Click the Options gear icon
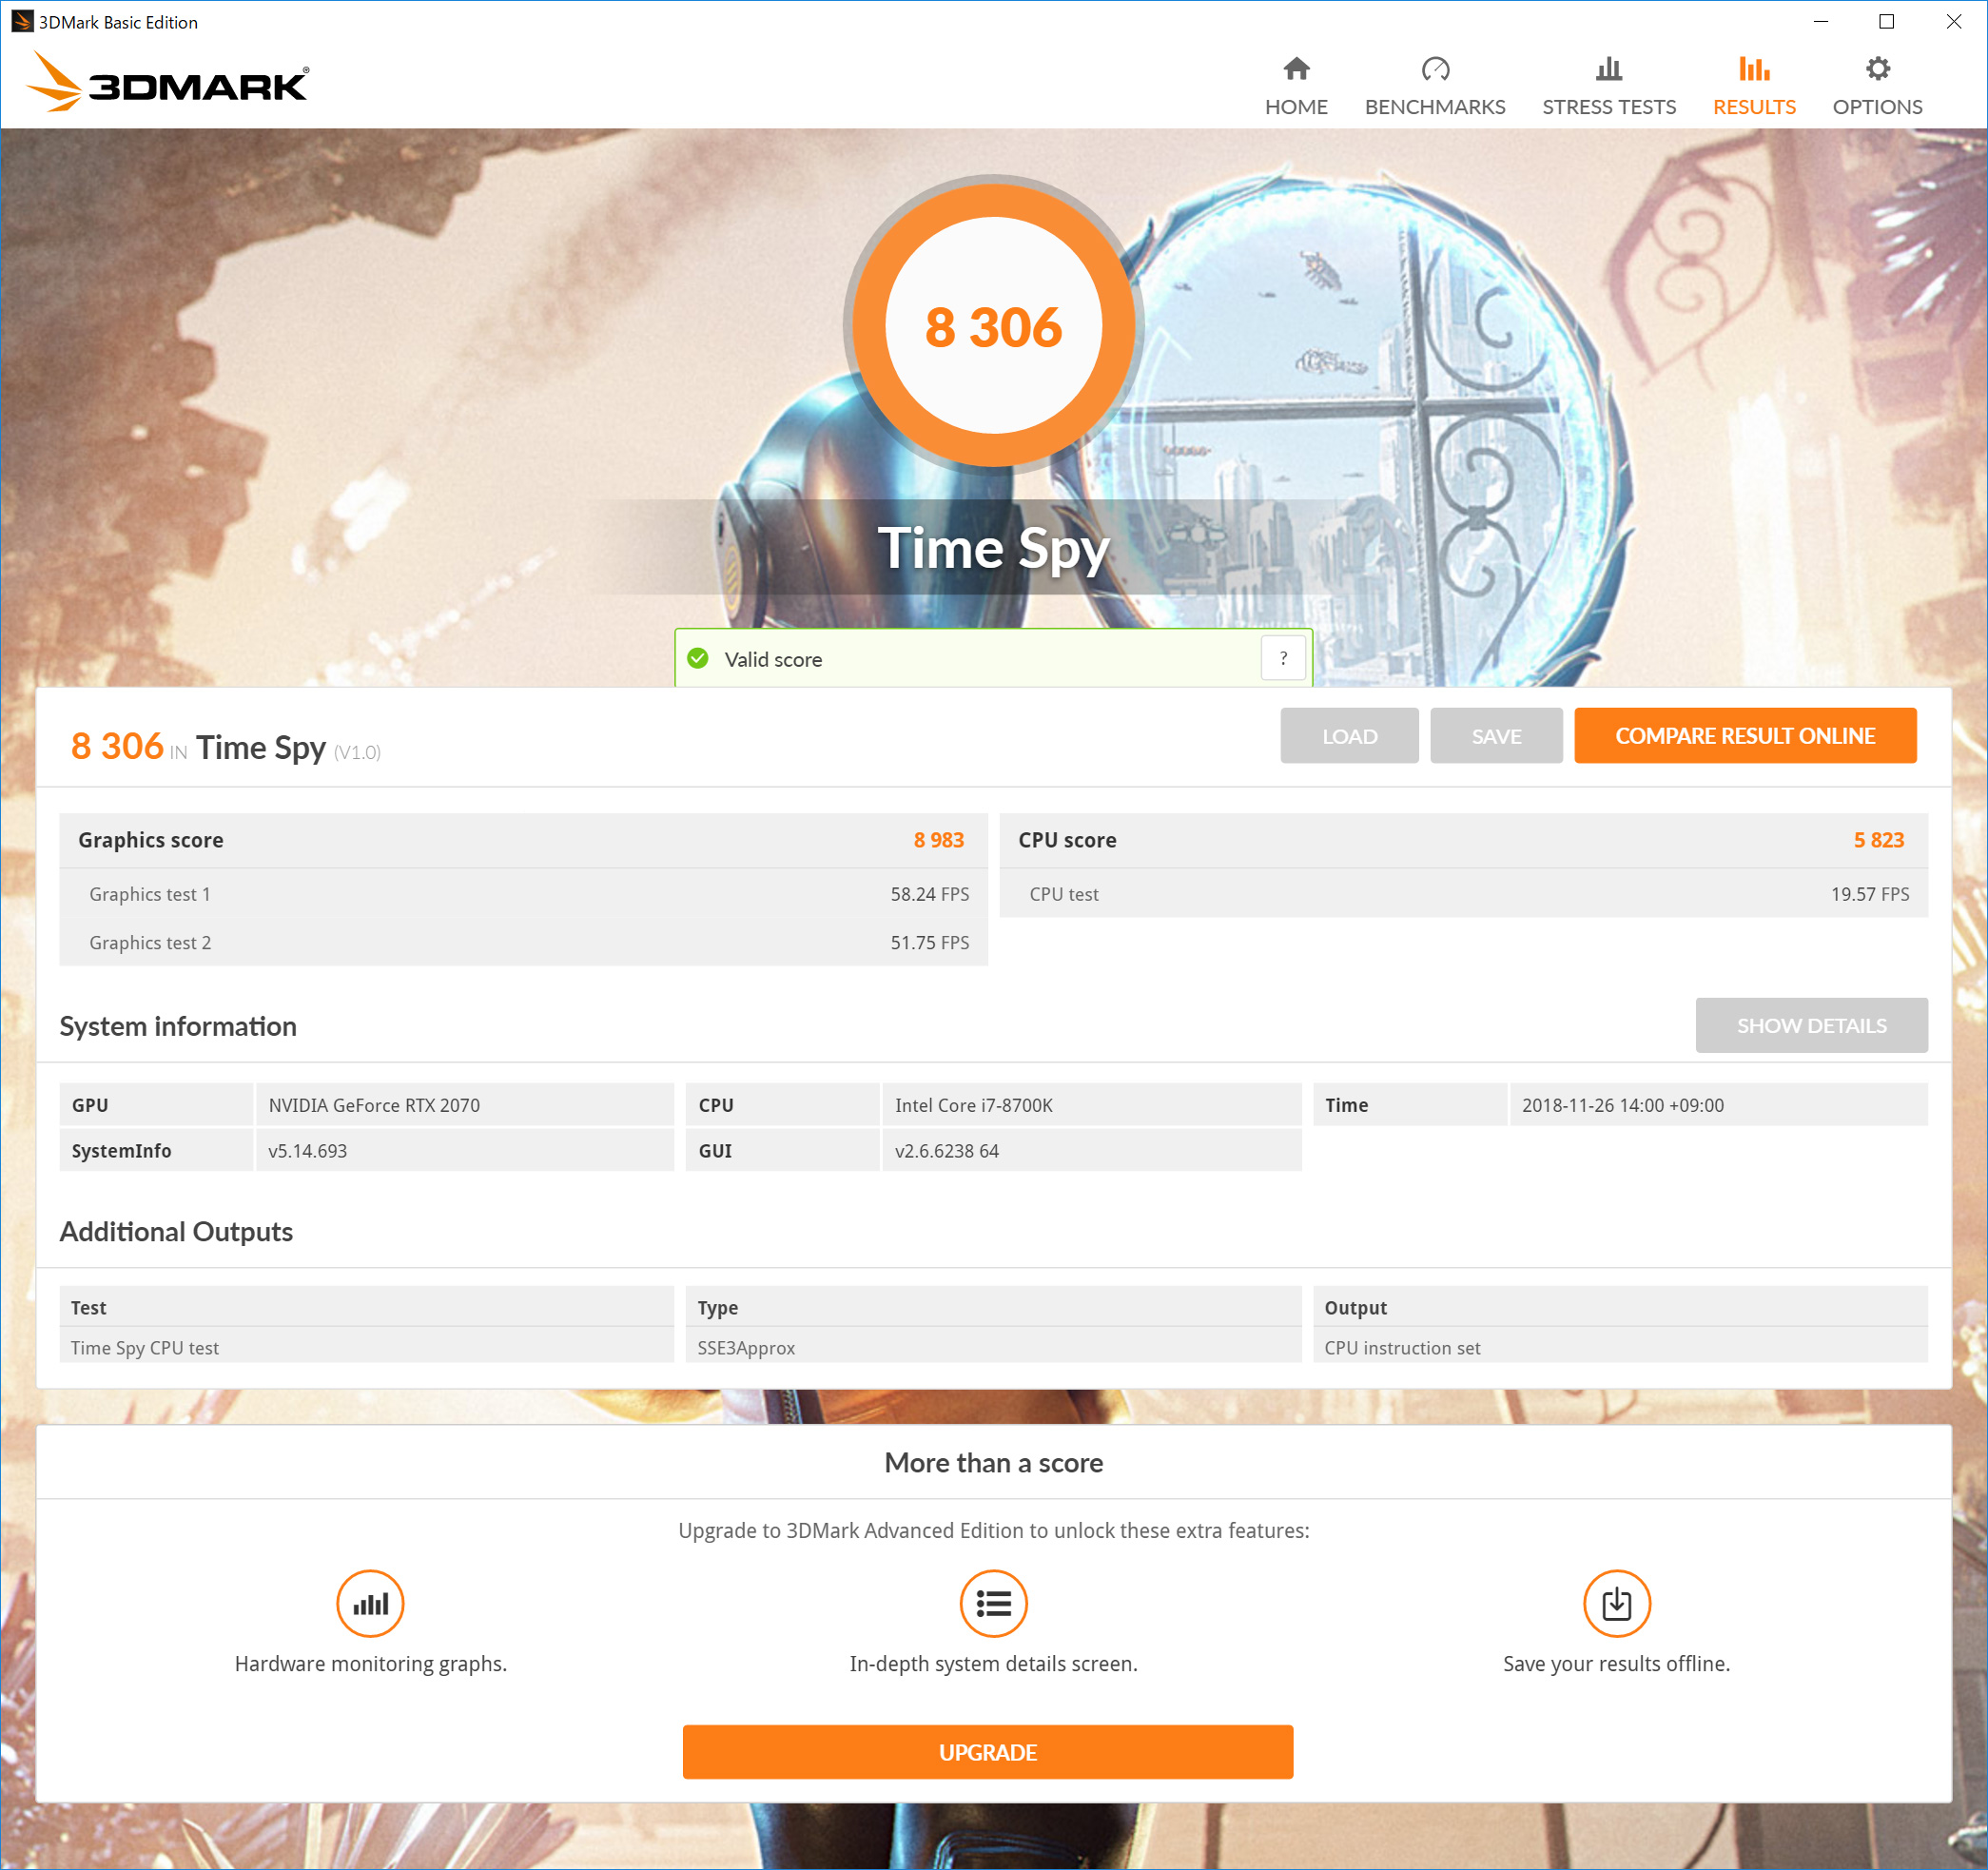1988x1870 pixels. 1877,69
